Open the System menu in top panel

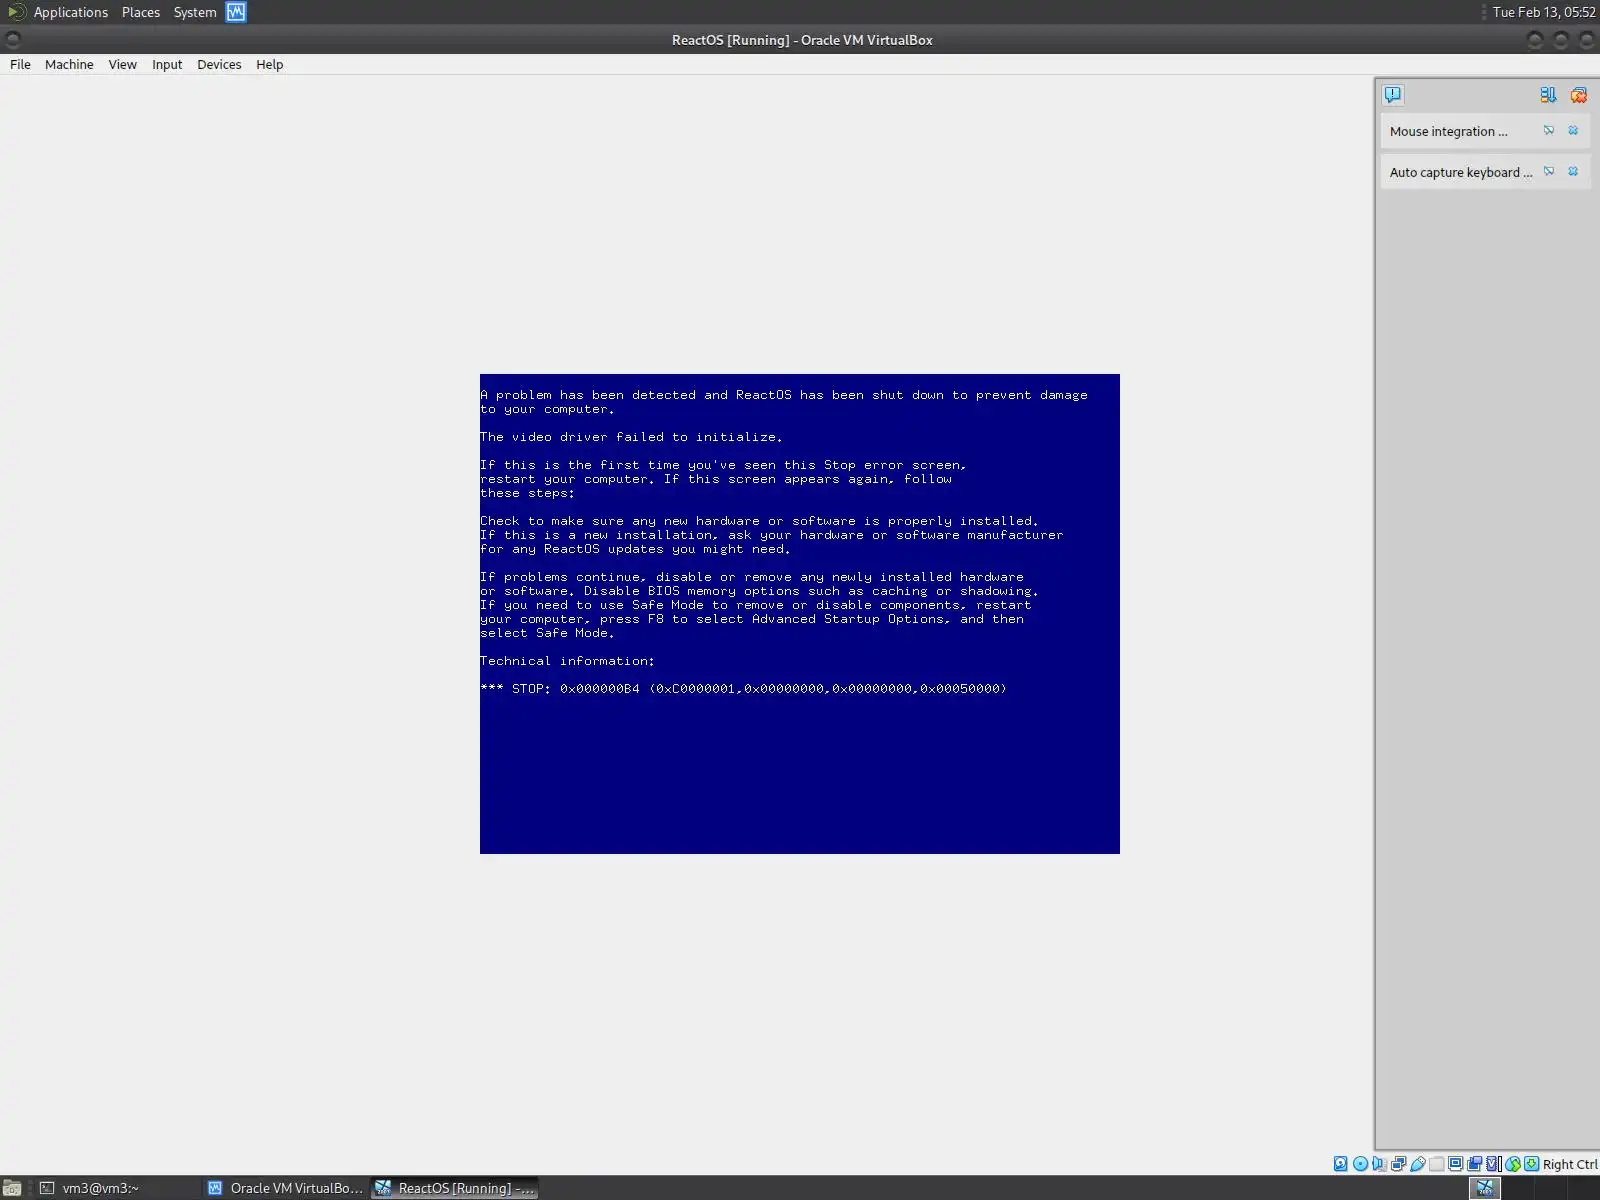tap(195, 12)
